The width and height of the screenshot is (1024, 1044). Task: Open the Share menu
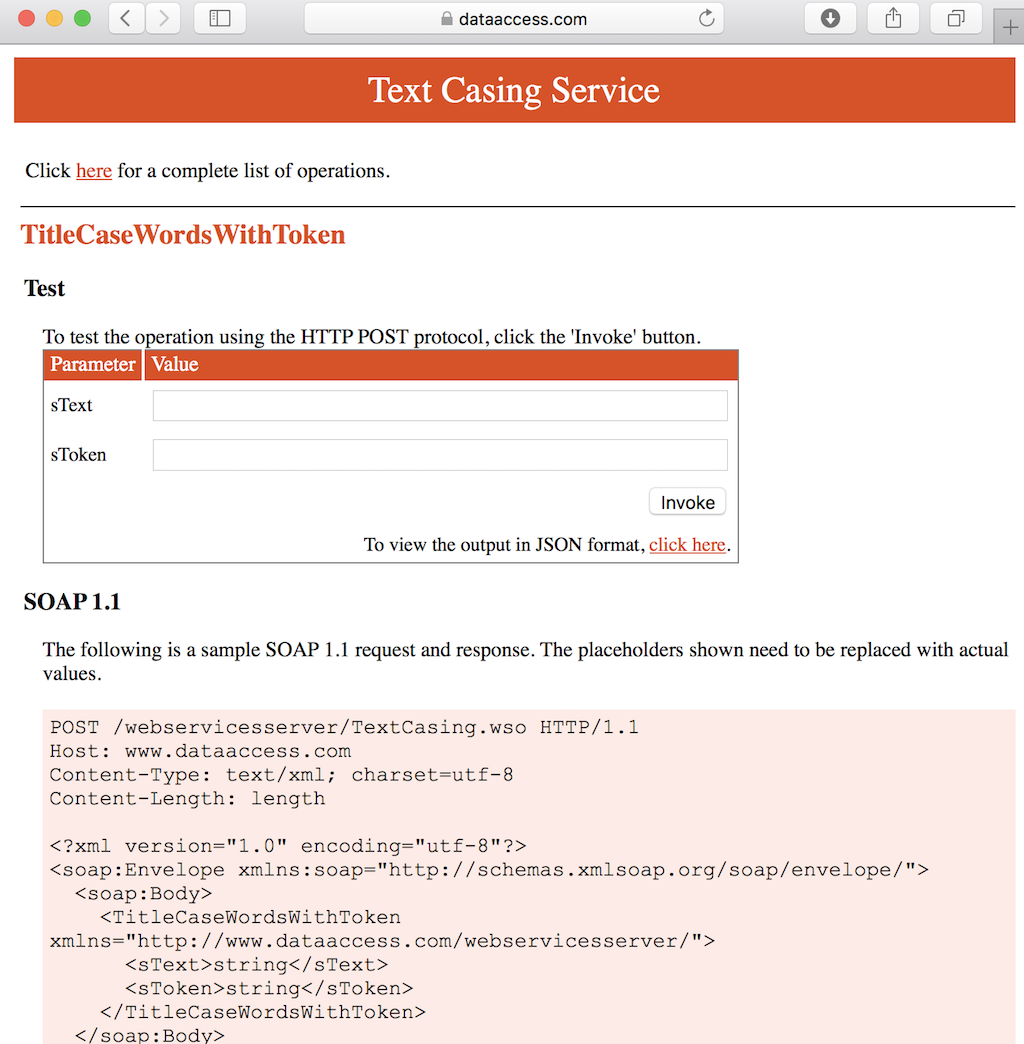(893, 18)
